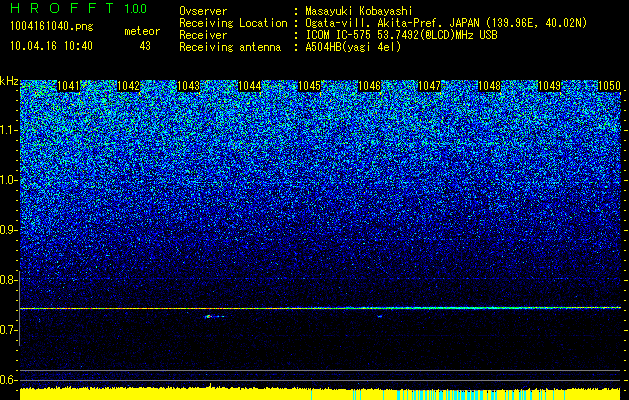Click the date stamp 10.04.16 10:40

(51, 46)
